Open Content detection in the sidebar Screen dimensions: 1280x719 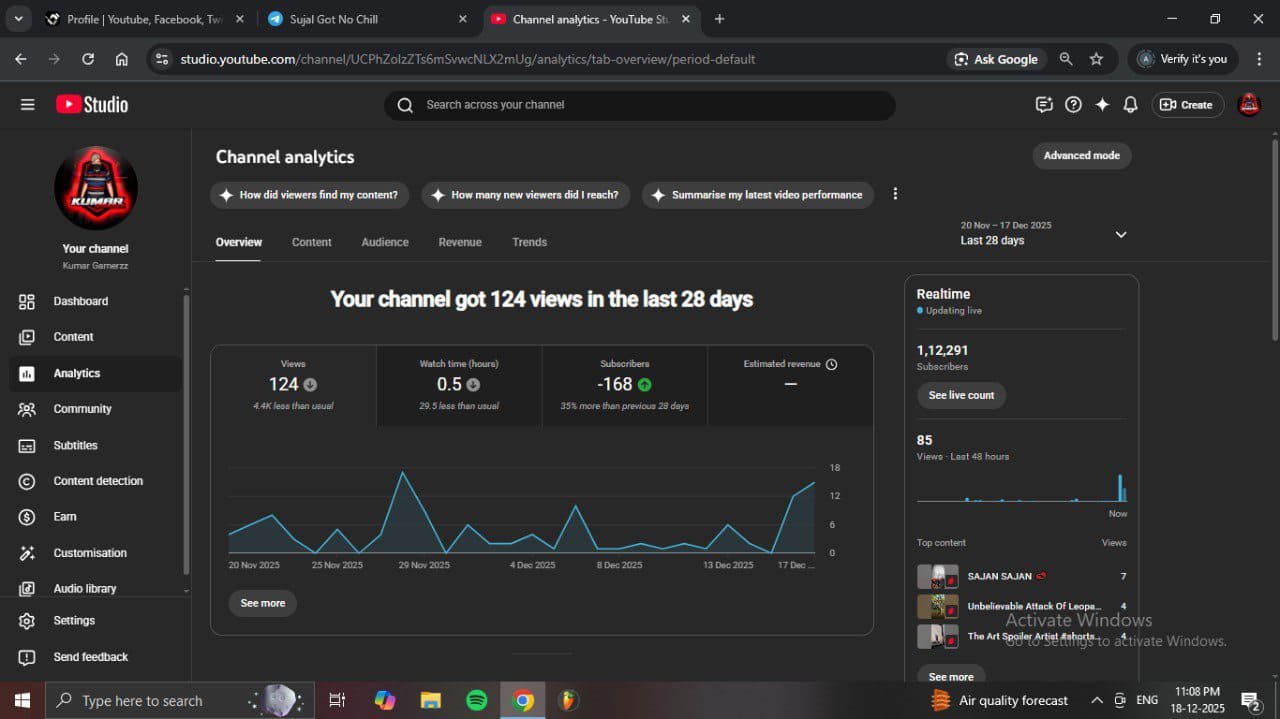click(98, 481)
